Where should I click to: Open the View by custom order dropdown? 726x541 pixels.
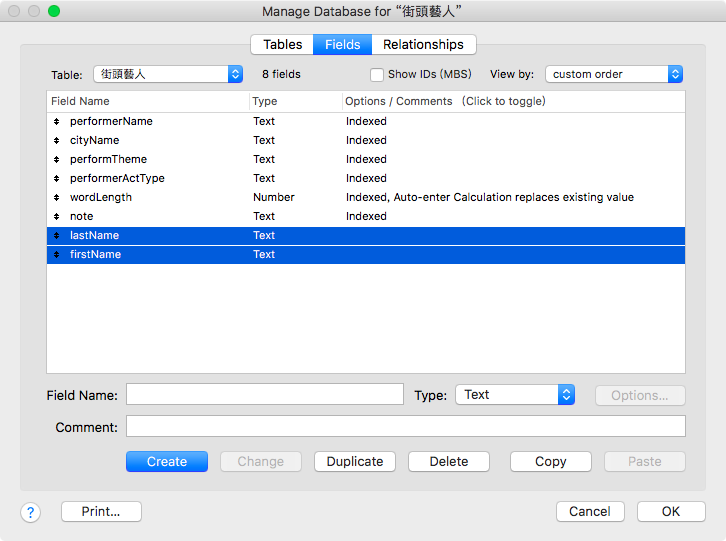pyautogui.click(x=614, y=74)
